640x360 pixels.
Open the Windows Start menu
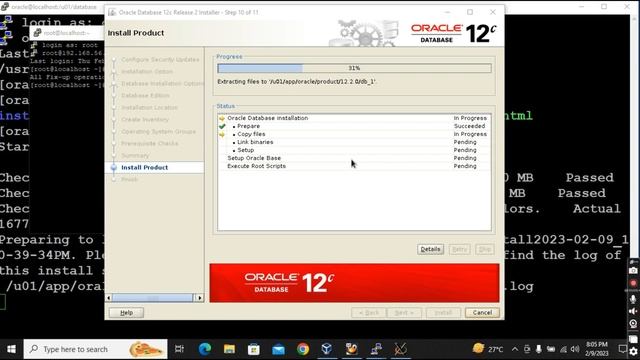coord(11,349)
